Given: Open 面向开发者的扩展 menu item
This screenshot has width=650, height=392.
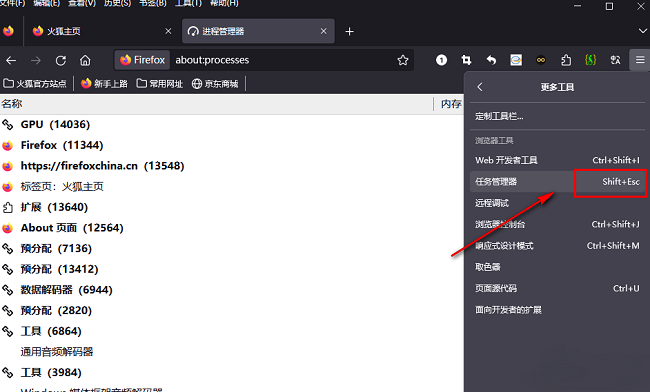Looking at the screenshot, I should click(557, 310).
